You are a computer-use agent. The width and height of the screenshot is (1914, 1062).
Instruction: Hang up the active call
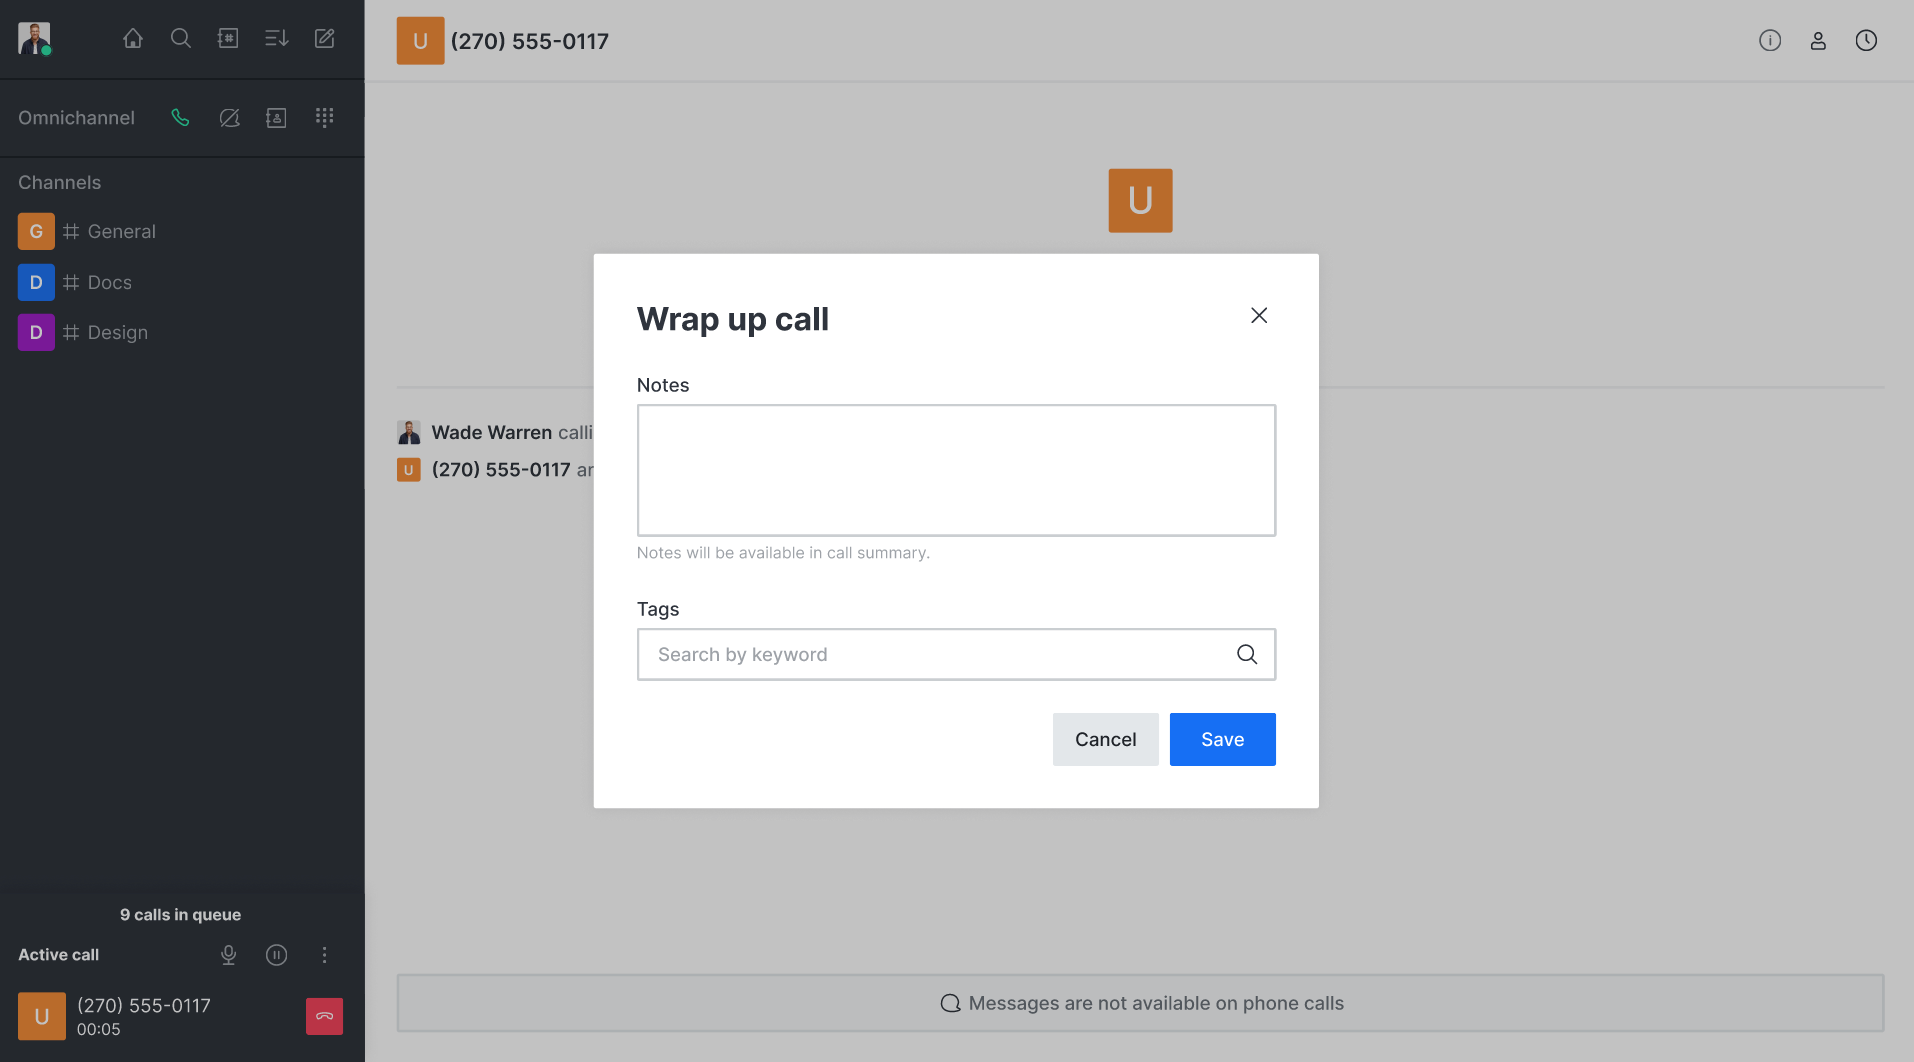click(x=324, y=1016)
